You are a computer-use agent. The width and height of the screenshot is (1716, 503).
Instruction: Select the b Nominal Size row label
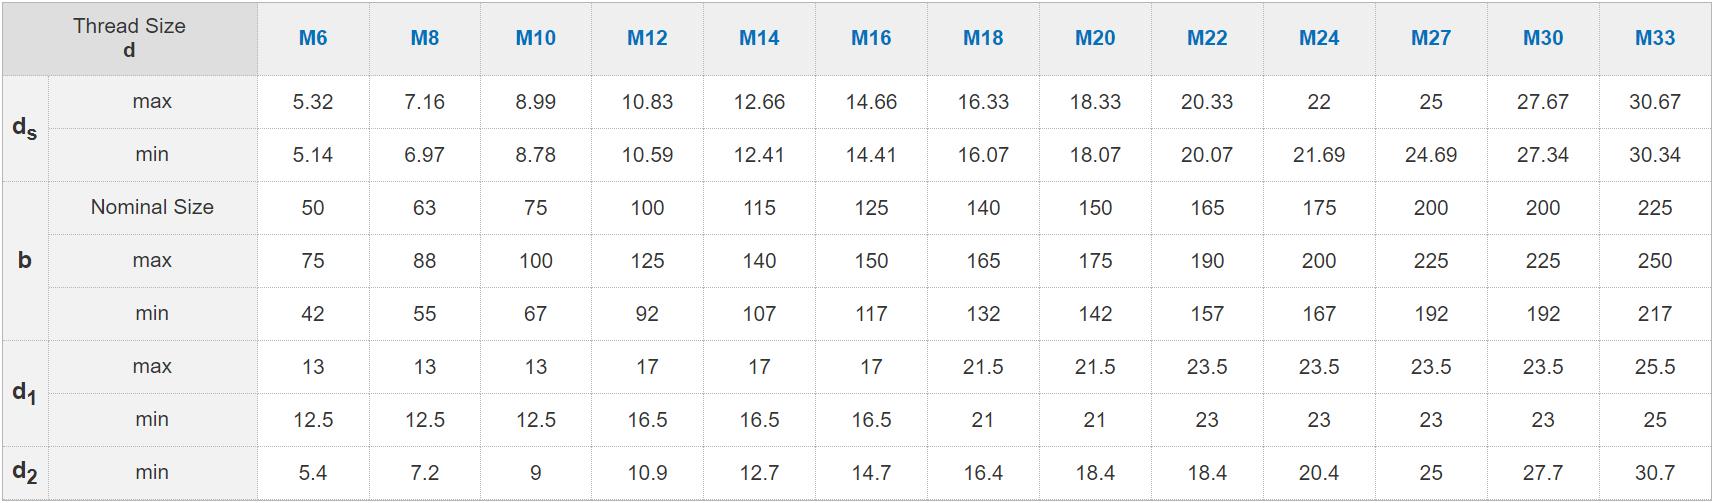(152, 207)
